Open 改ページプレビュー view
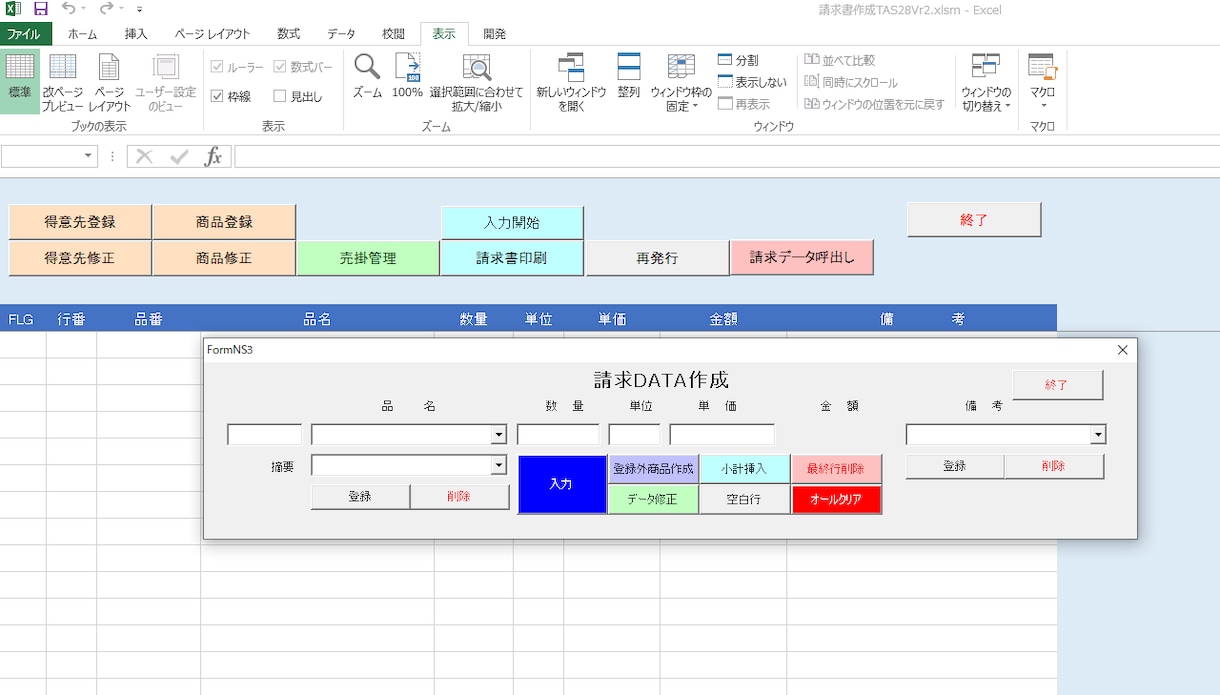1220x695 pixels. (x=63, y=81)
